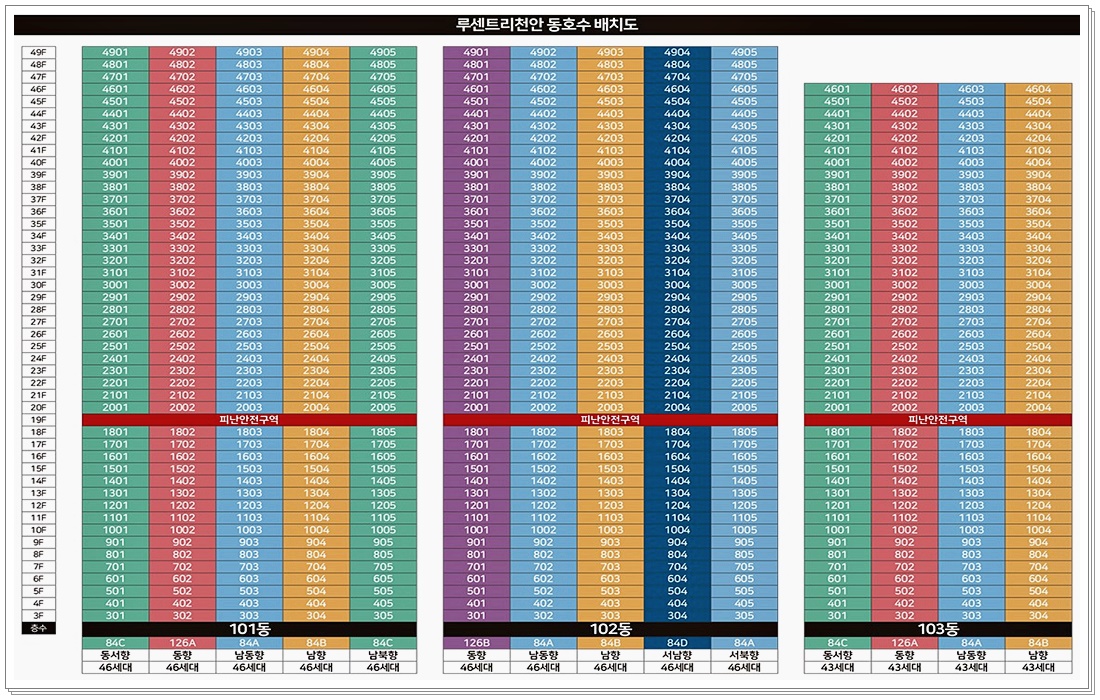Select unit 302 in 101동
Screen dimensions: 1100x700
pos(182,615)
